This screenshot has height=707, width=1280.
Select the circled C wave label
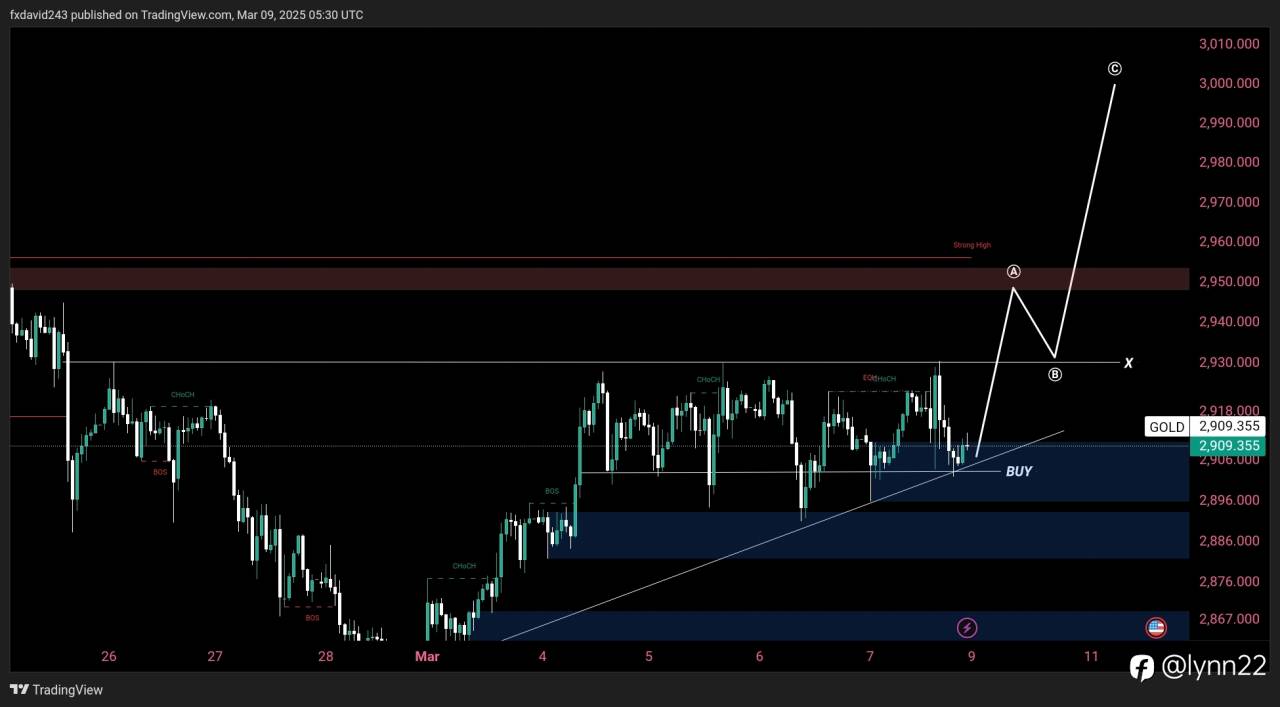pyautogui.click(x=1115, y=69)
